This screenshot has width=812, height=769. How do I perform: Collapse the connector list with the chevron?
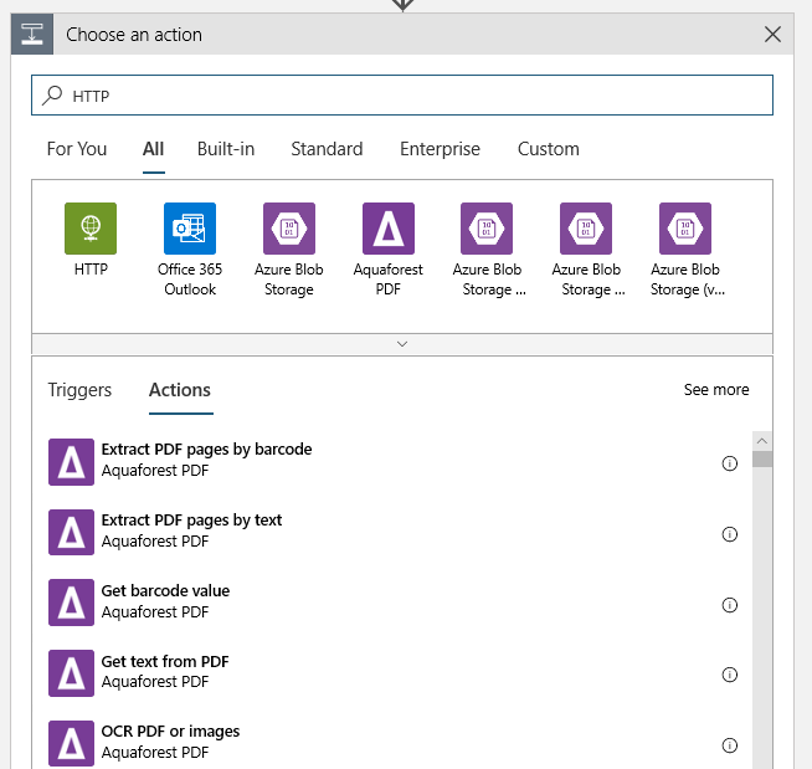(402, 343)
